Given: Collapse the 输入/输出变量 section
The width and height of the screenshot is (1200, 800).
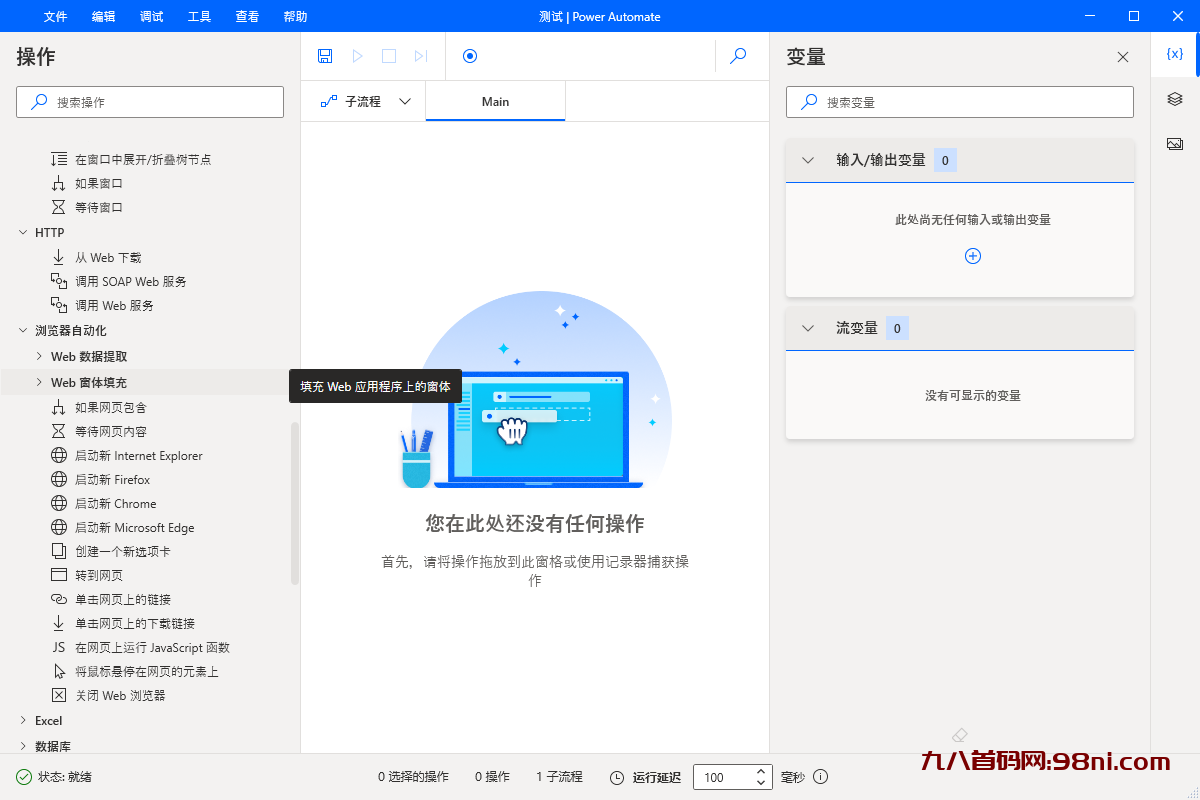Looking at the screenshot, I should pos(809,160).
